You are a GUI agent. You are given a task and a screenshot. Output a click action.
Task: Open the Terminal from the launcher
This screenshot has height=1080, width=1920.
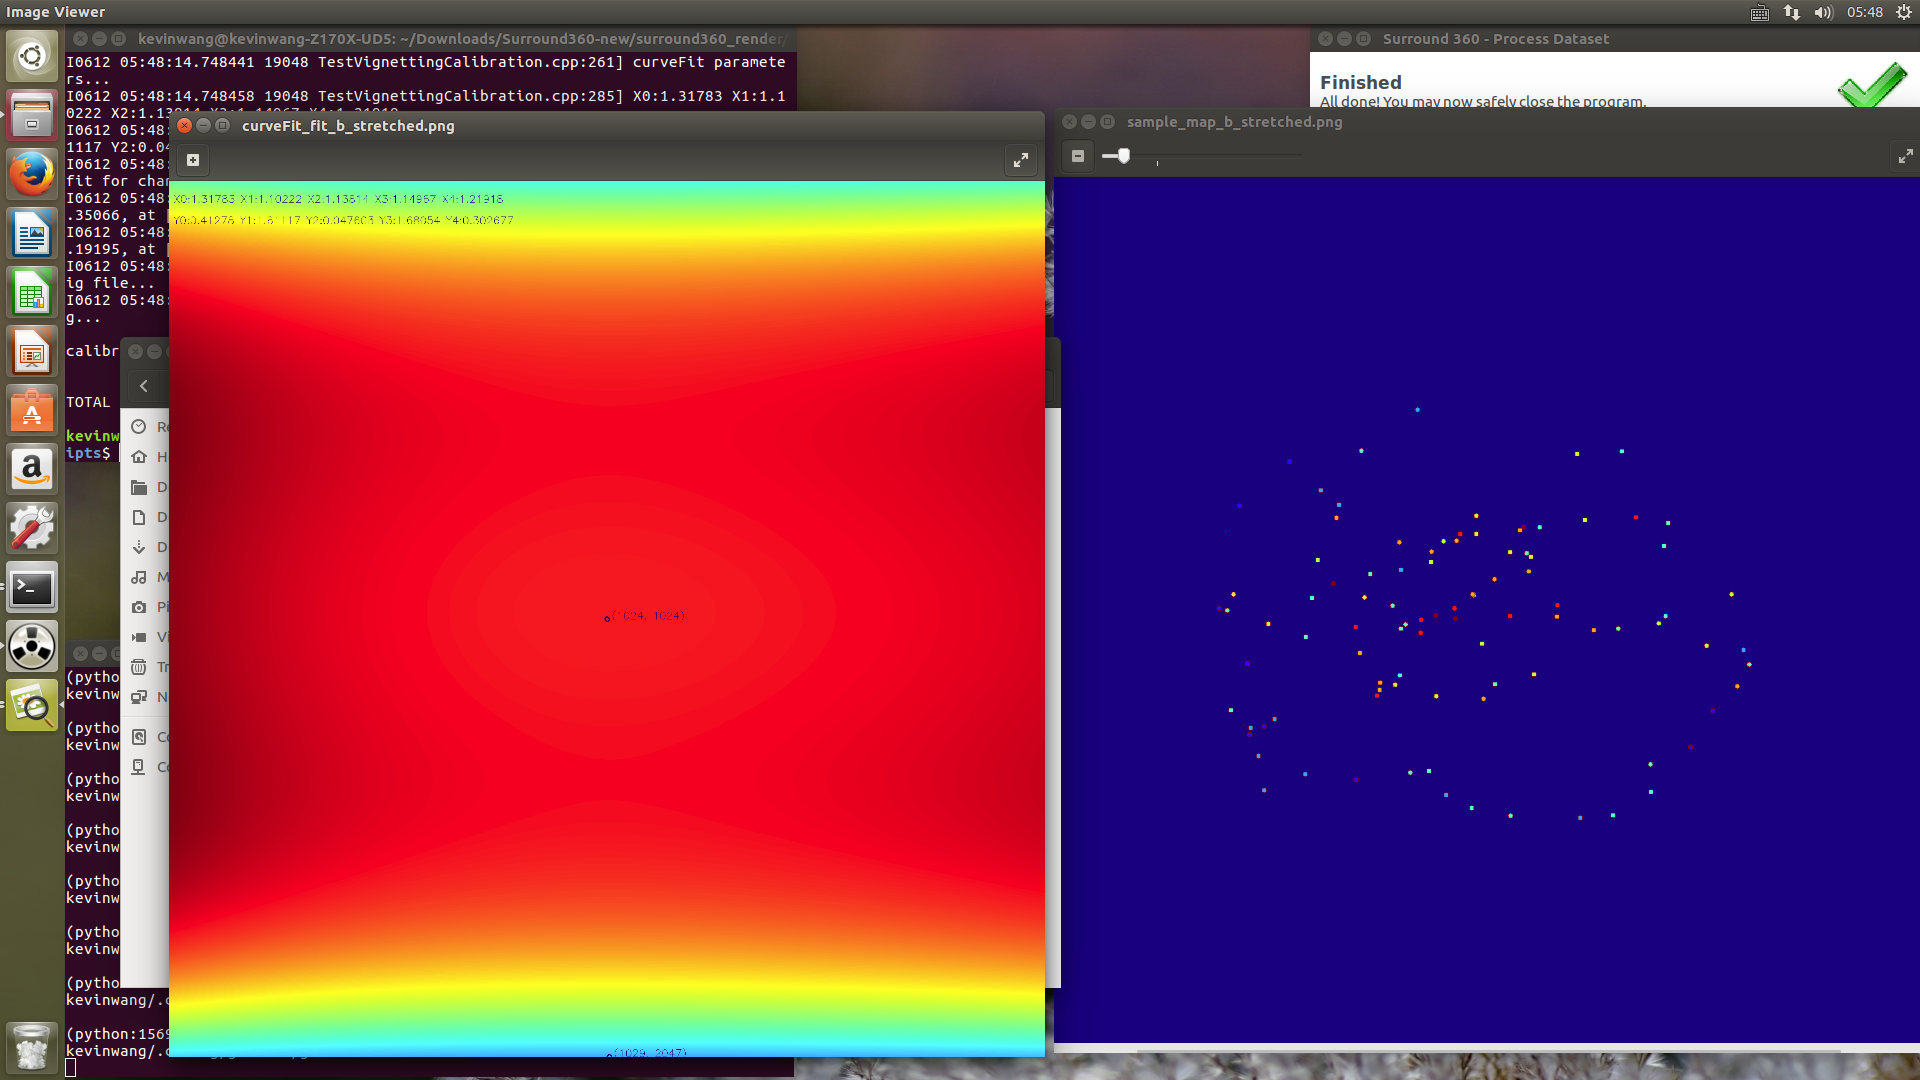coord(31,588)
